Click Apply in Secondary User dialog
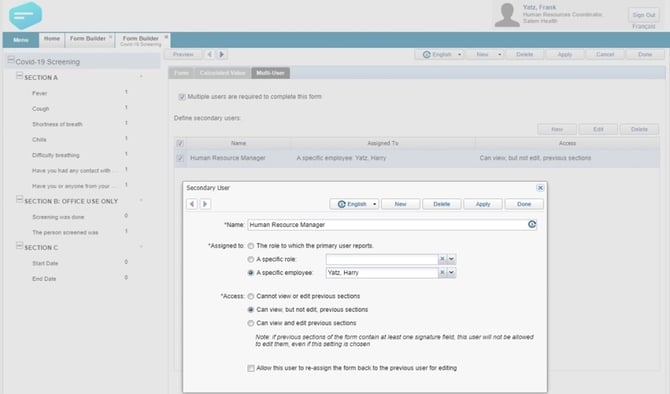 click(483, 204)
